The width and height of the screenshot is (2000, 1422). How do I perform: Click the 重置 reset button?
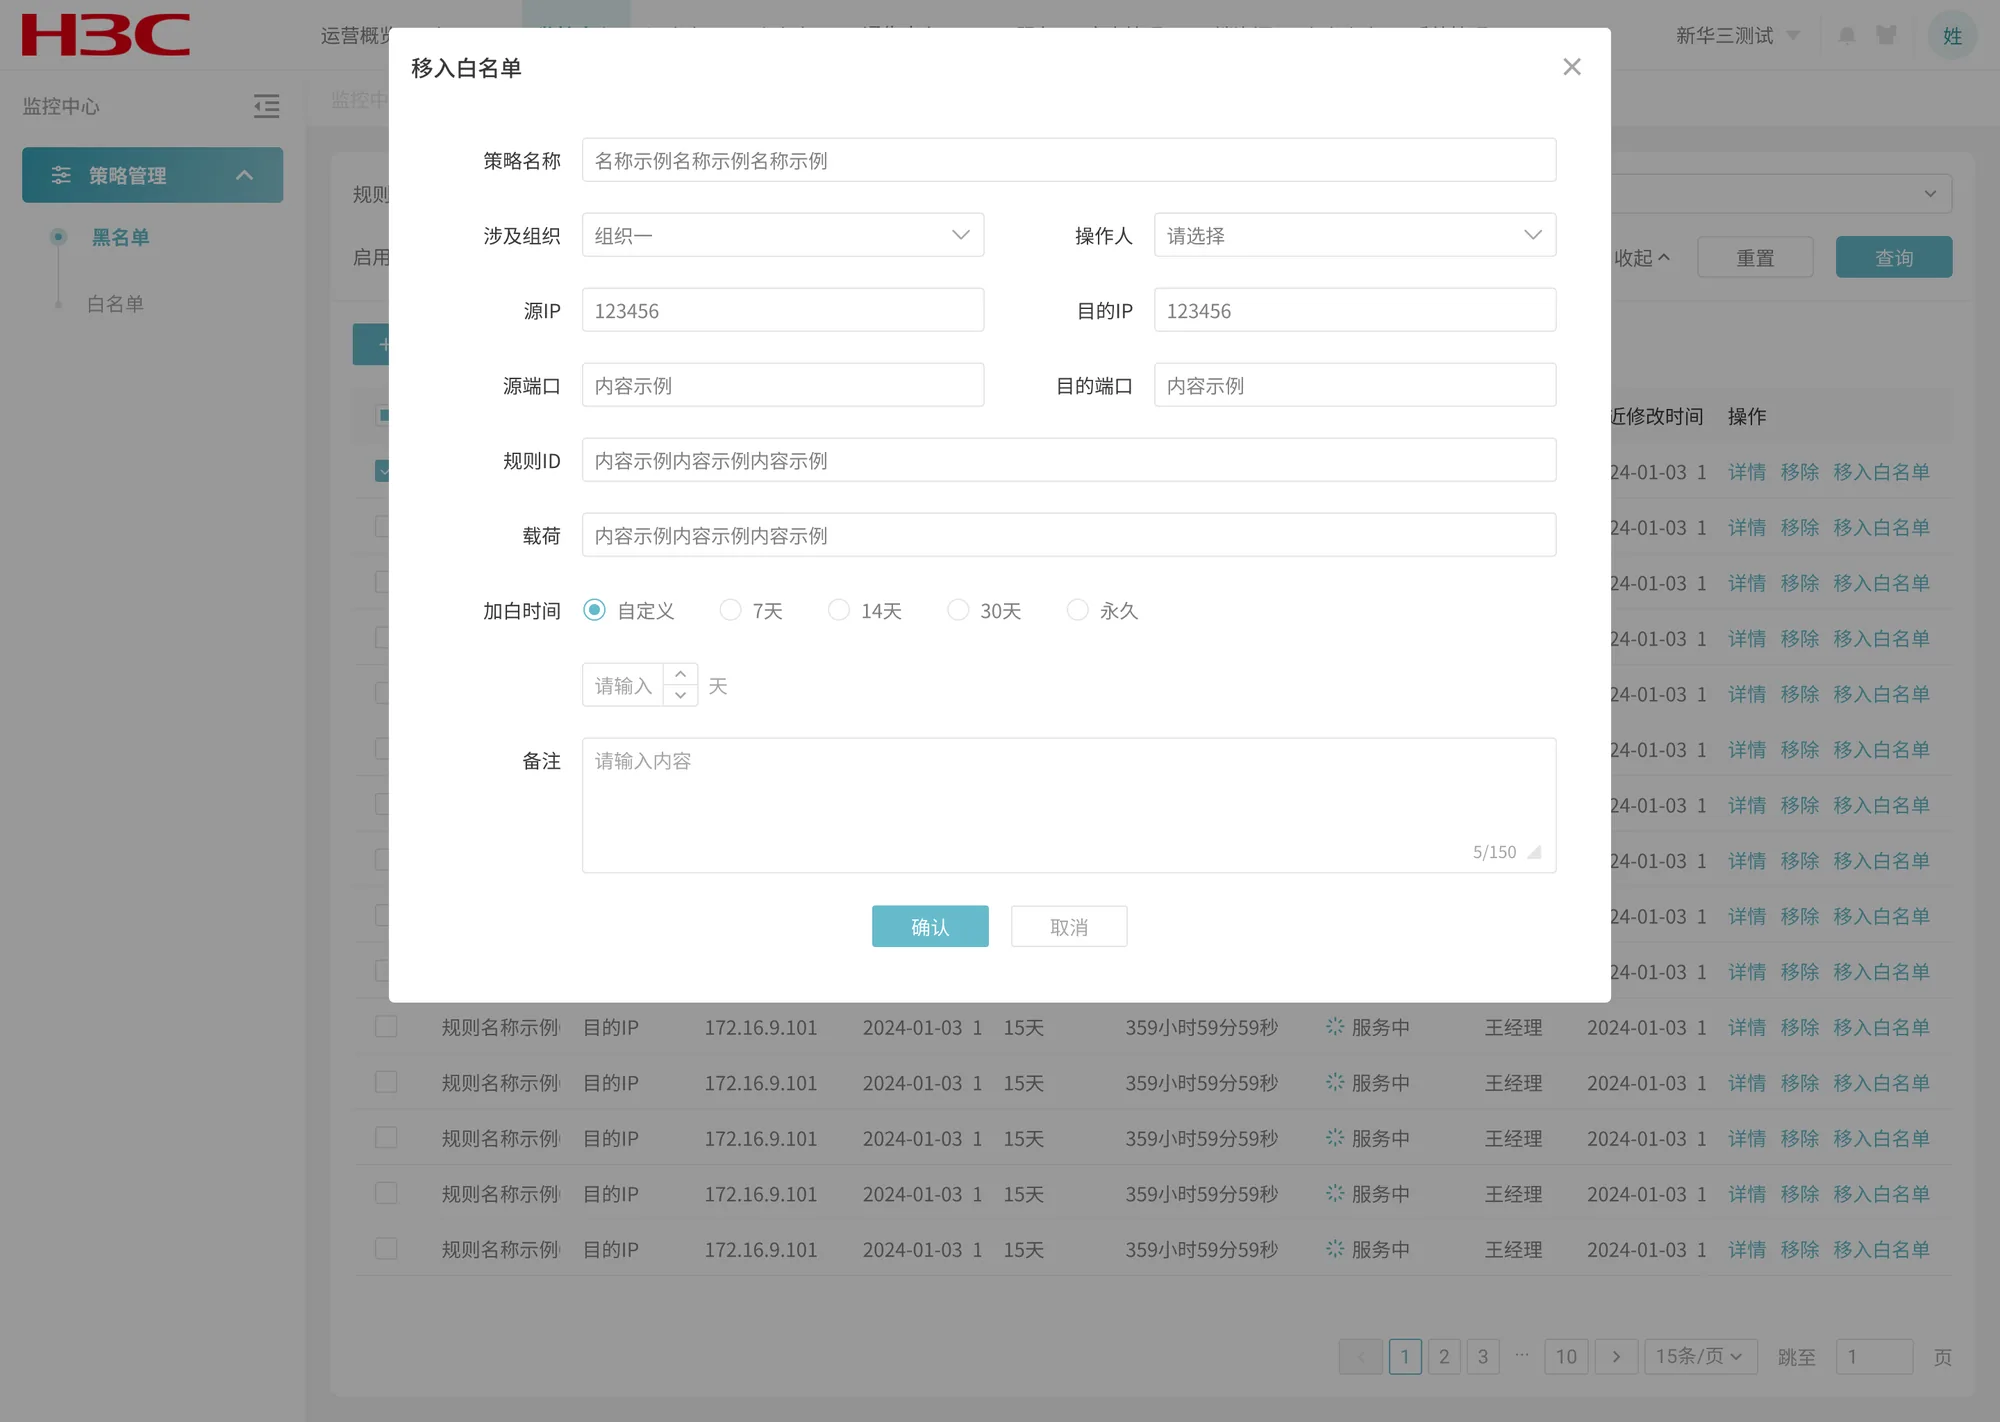pos(1755,257)
